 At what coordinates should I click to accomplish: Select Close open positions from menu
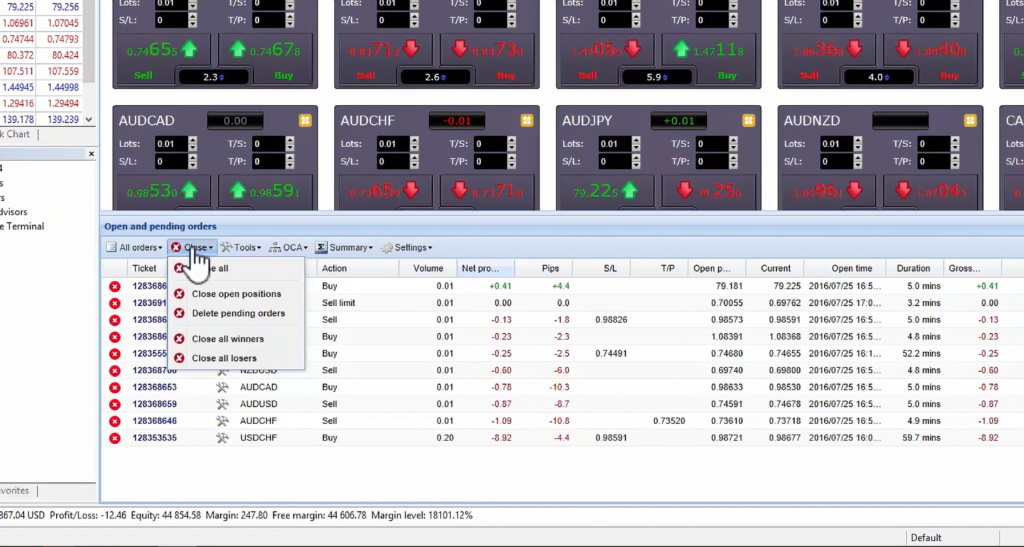pyautogui.click(x=236, y=294)
